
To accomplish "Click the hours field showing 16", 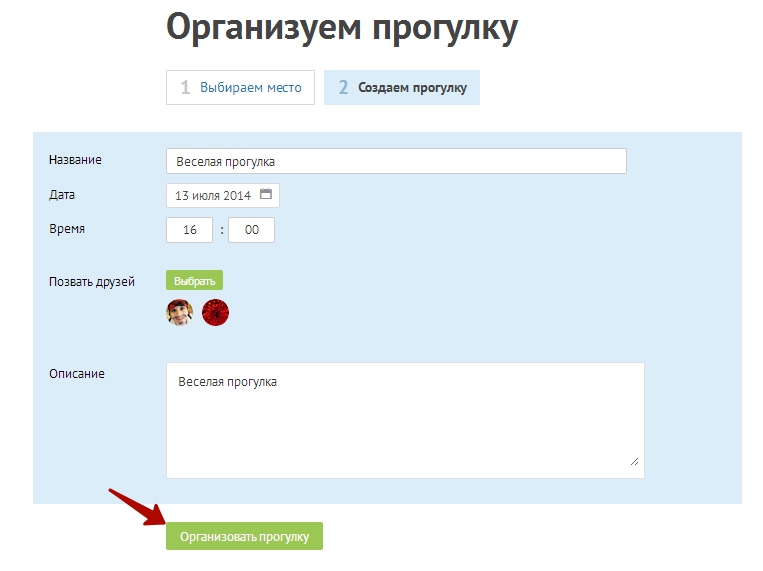I will click(x=190, y=230).
